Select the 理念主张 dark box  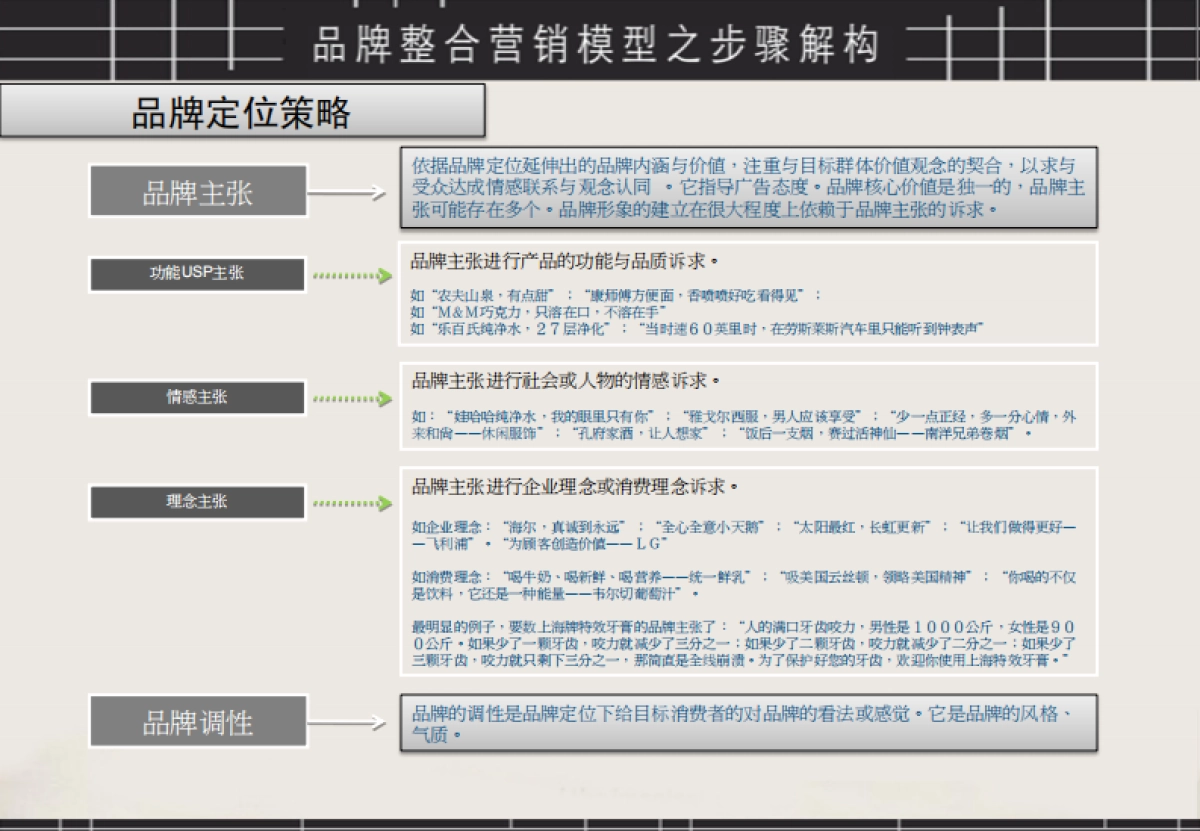[196, 502]
